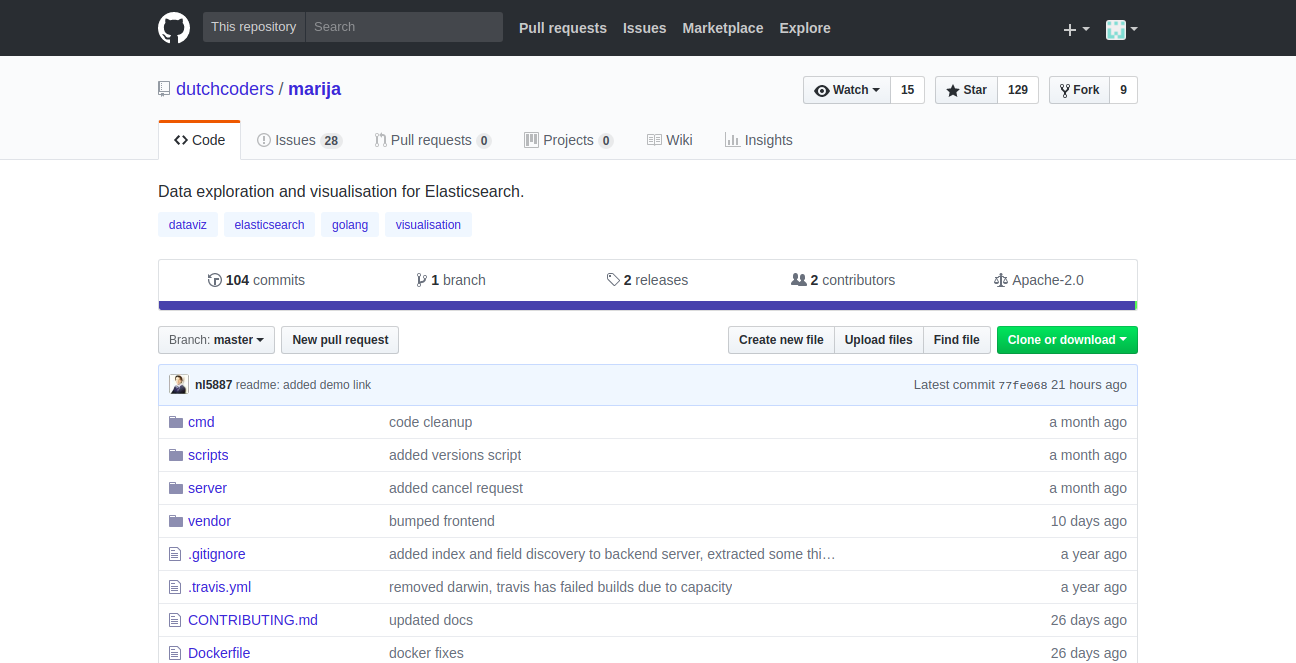This screenshot has width=1296, height=663.
Task: Click the .gitignore file icon
Action: 176,554
